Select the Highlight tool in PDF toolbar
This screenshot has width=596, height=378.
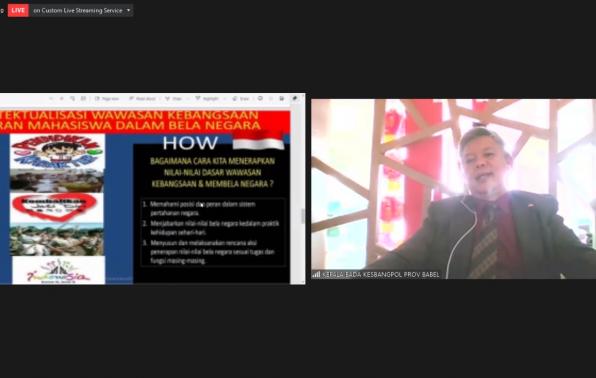207,98
